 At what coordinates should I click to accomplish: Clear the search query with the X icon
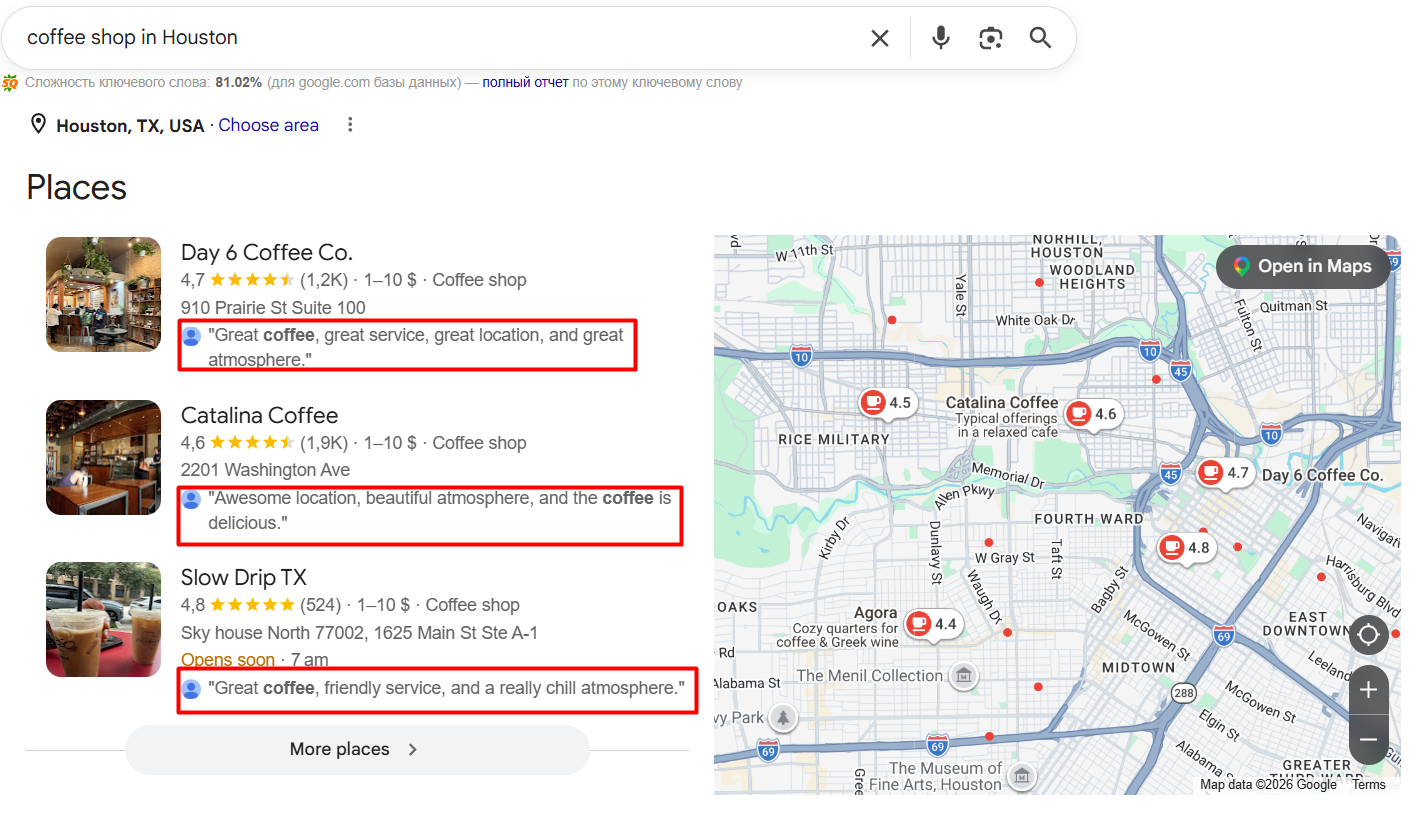click(879, 38)
